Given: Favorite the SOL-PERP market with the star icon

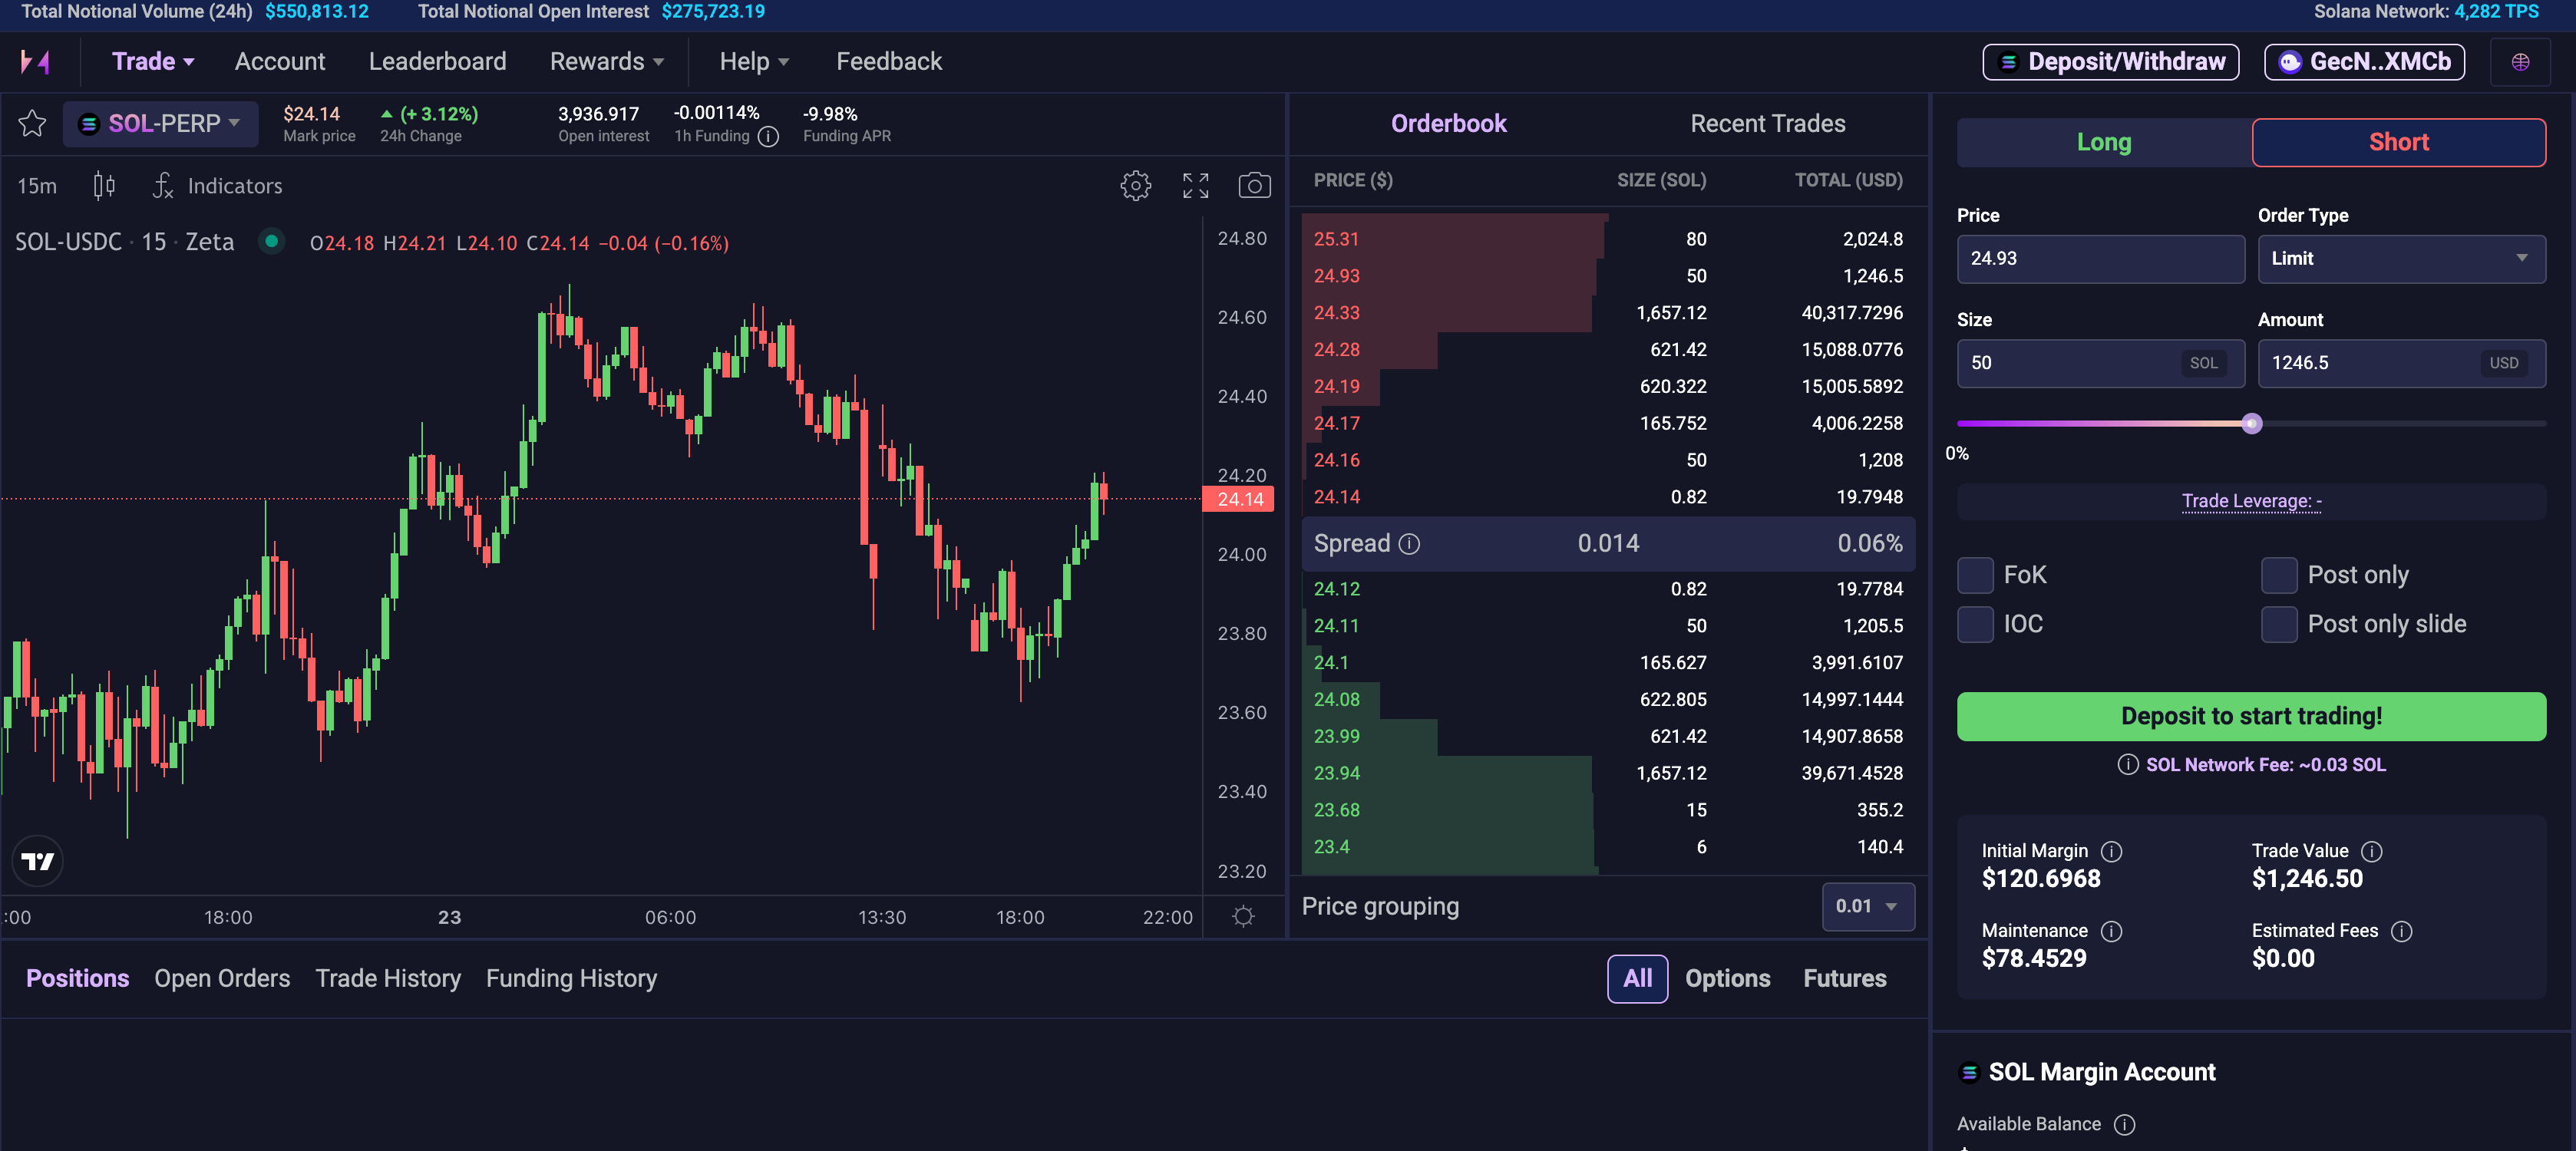Looking at the screenshot, I should (x=32, y=122).
